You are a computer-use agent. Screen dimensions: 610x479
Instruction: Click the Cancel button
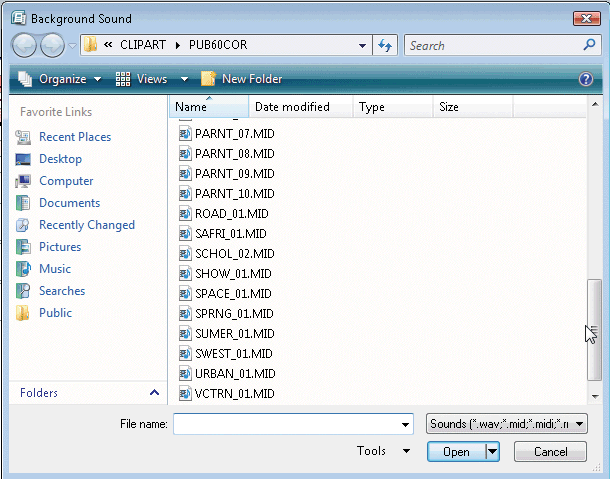(550, 452)
